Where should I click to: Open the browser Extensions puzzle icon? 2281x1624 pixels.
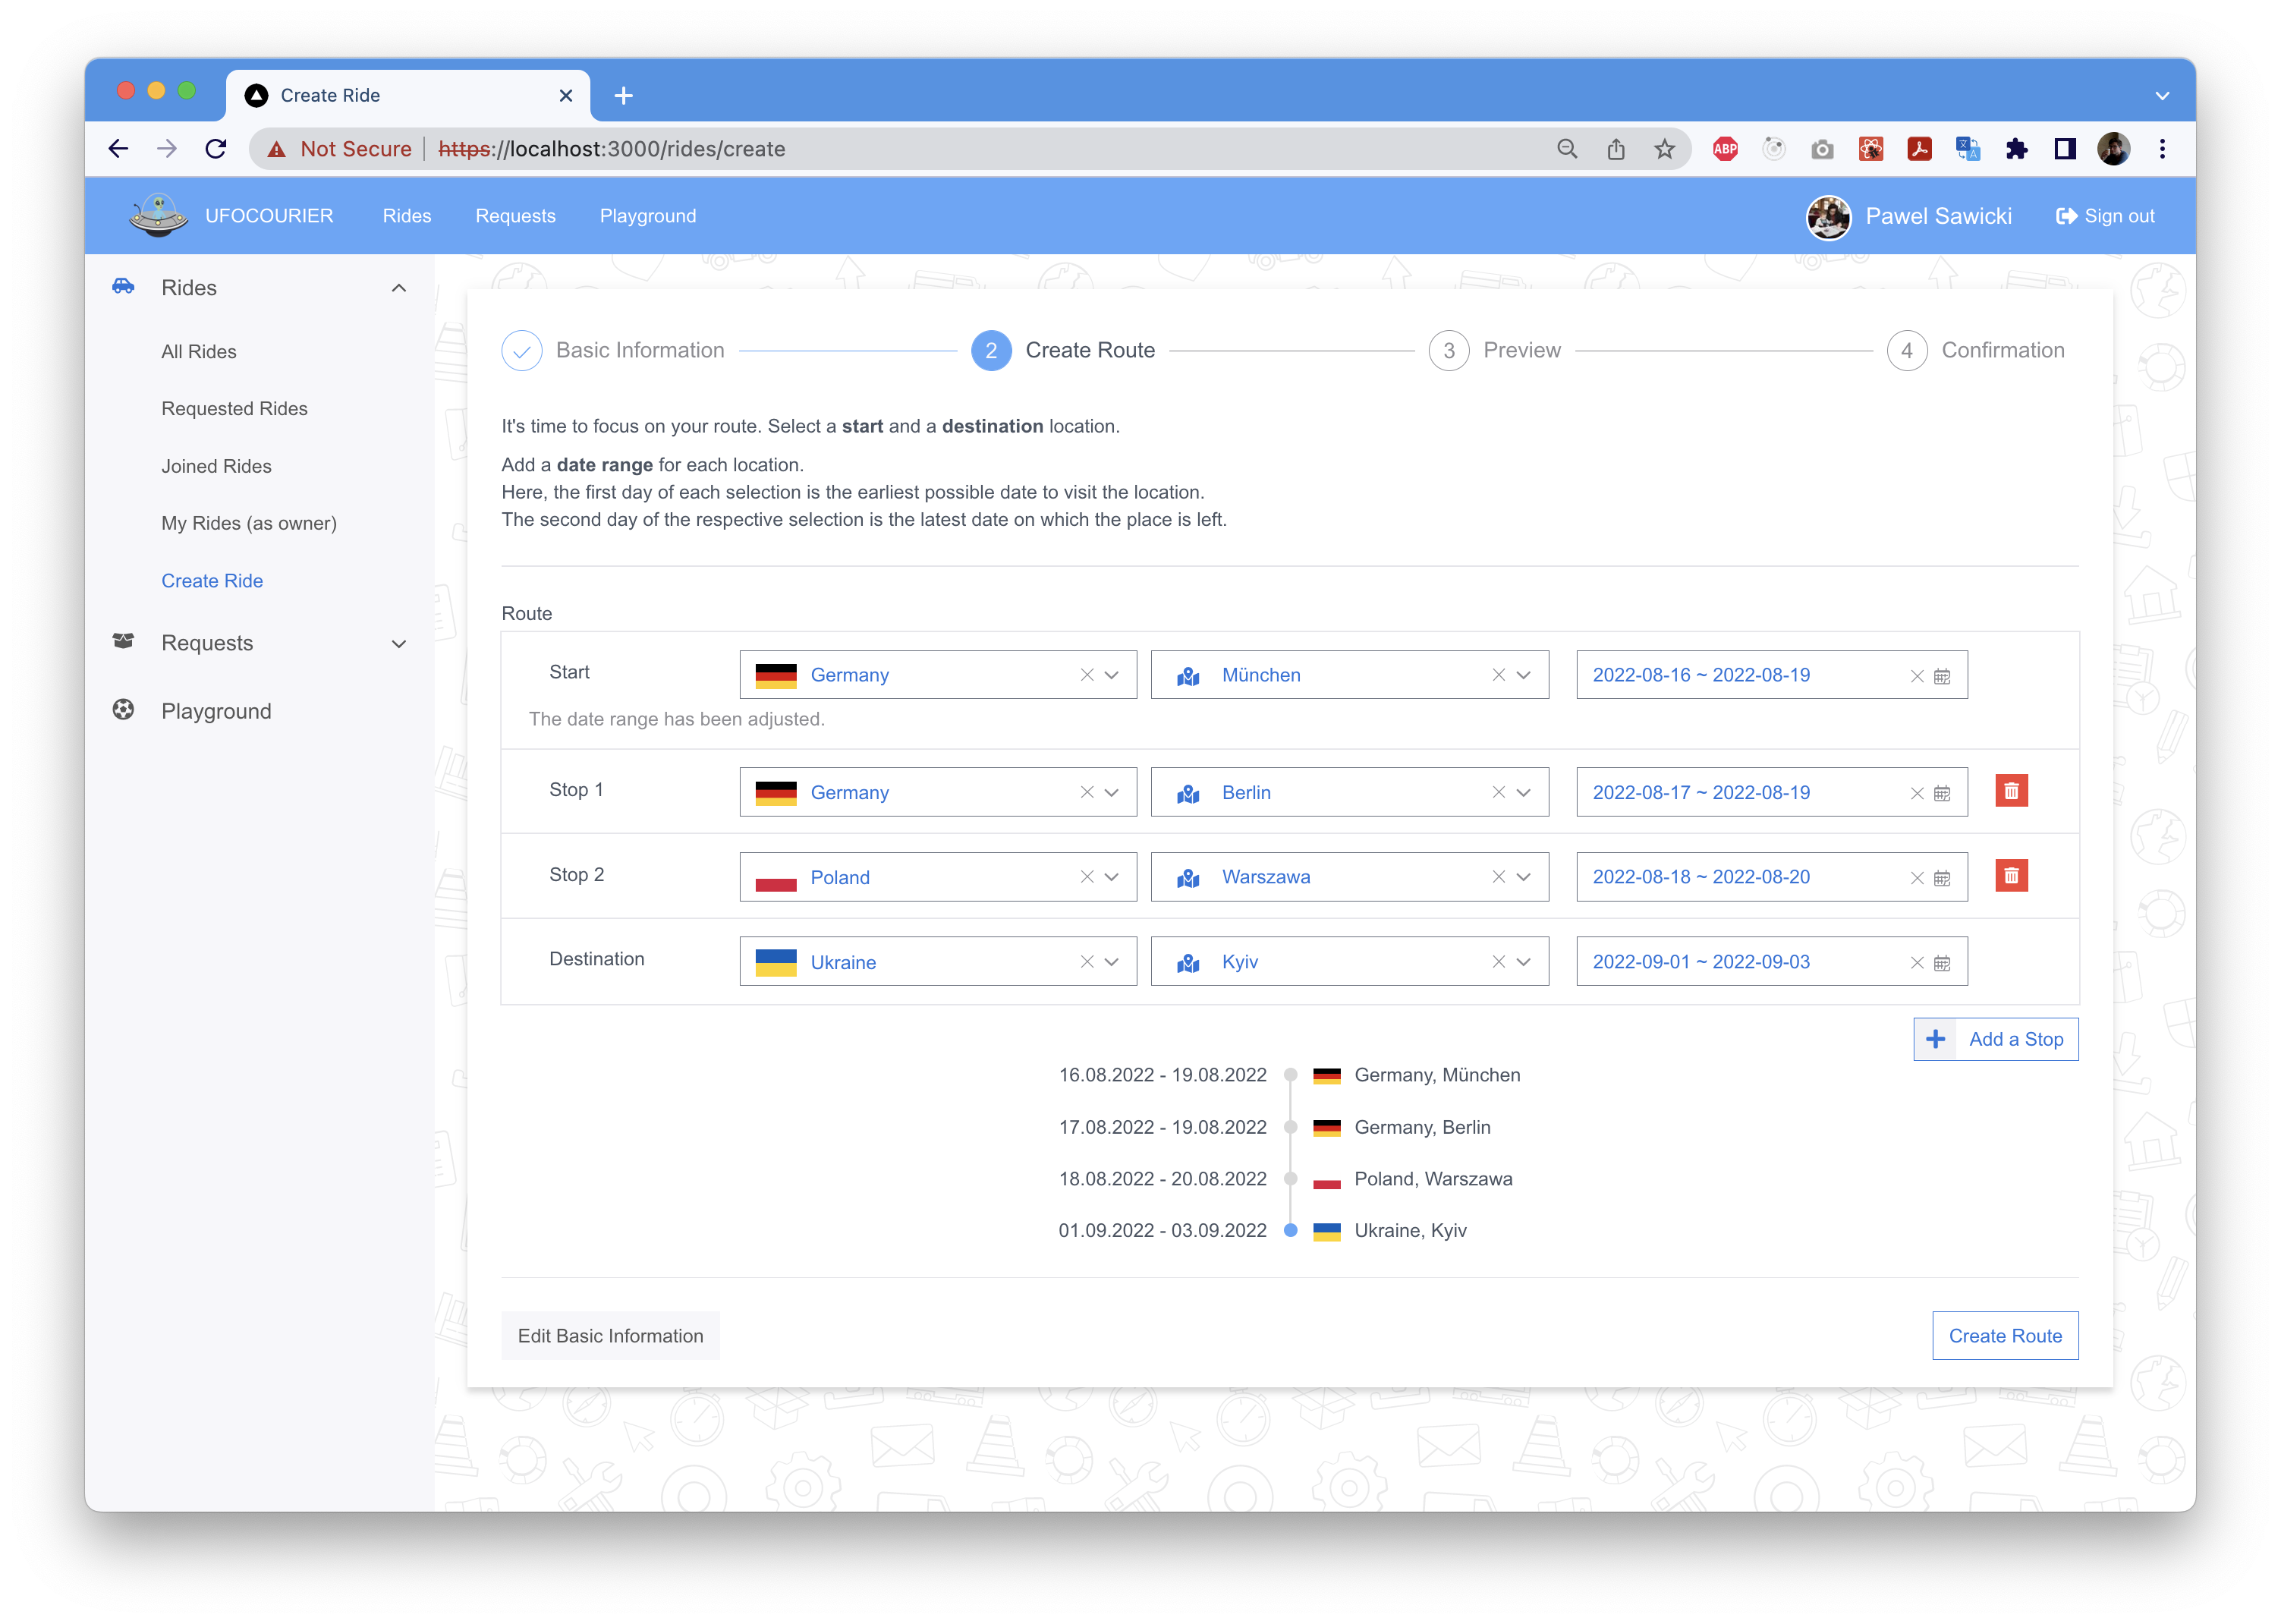pos(2016,149)
